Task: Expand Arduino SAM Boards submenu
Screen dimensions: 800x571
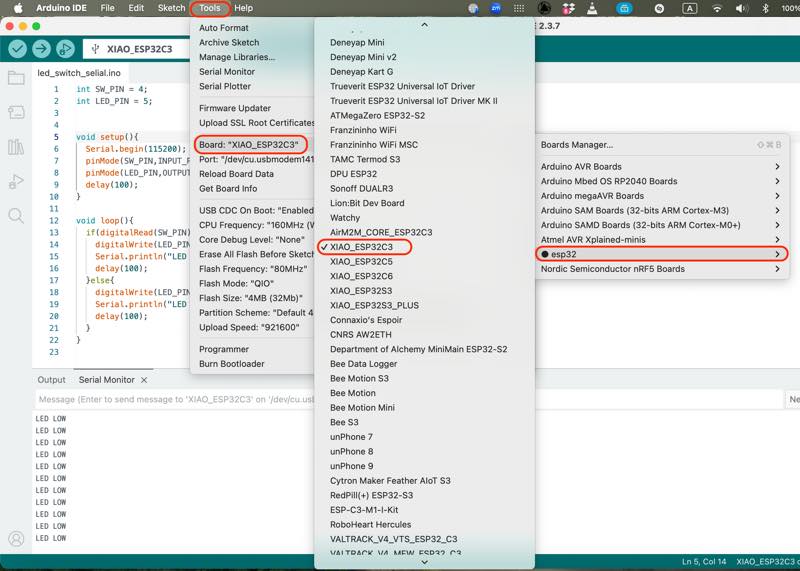Action: pos(662,210)
